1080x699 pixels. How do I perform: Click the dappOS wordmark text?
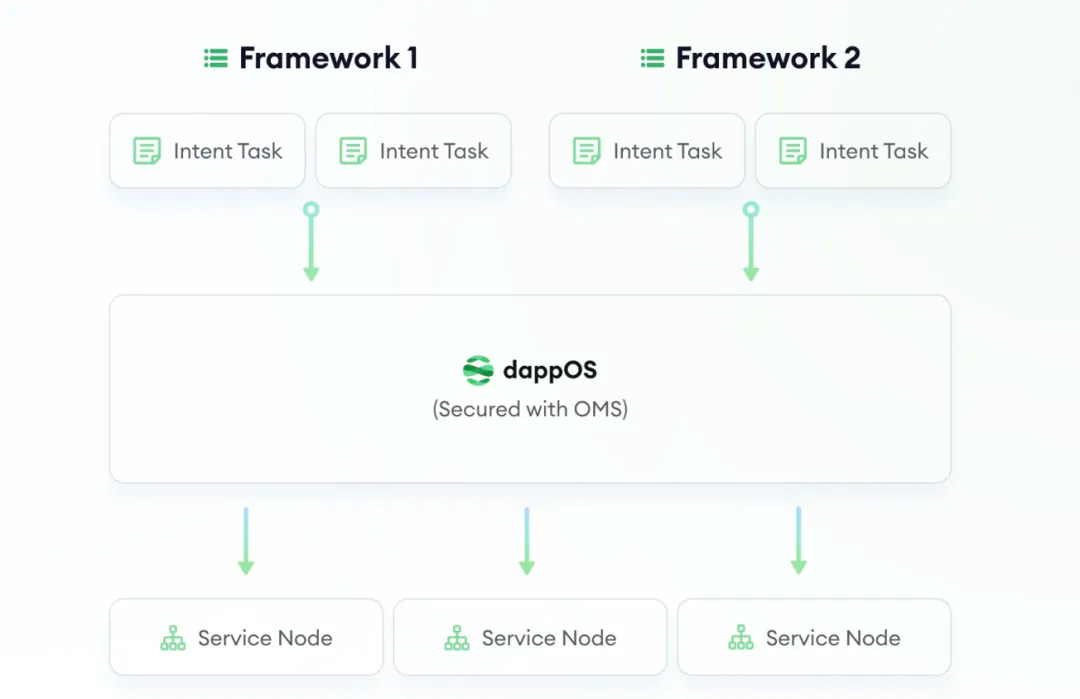coord(550,371)
